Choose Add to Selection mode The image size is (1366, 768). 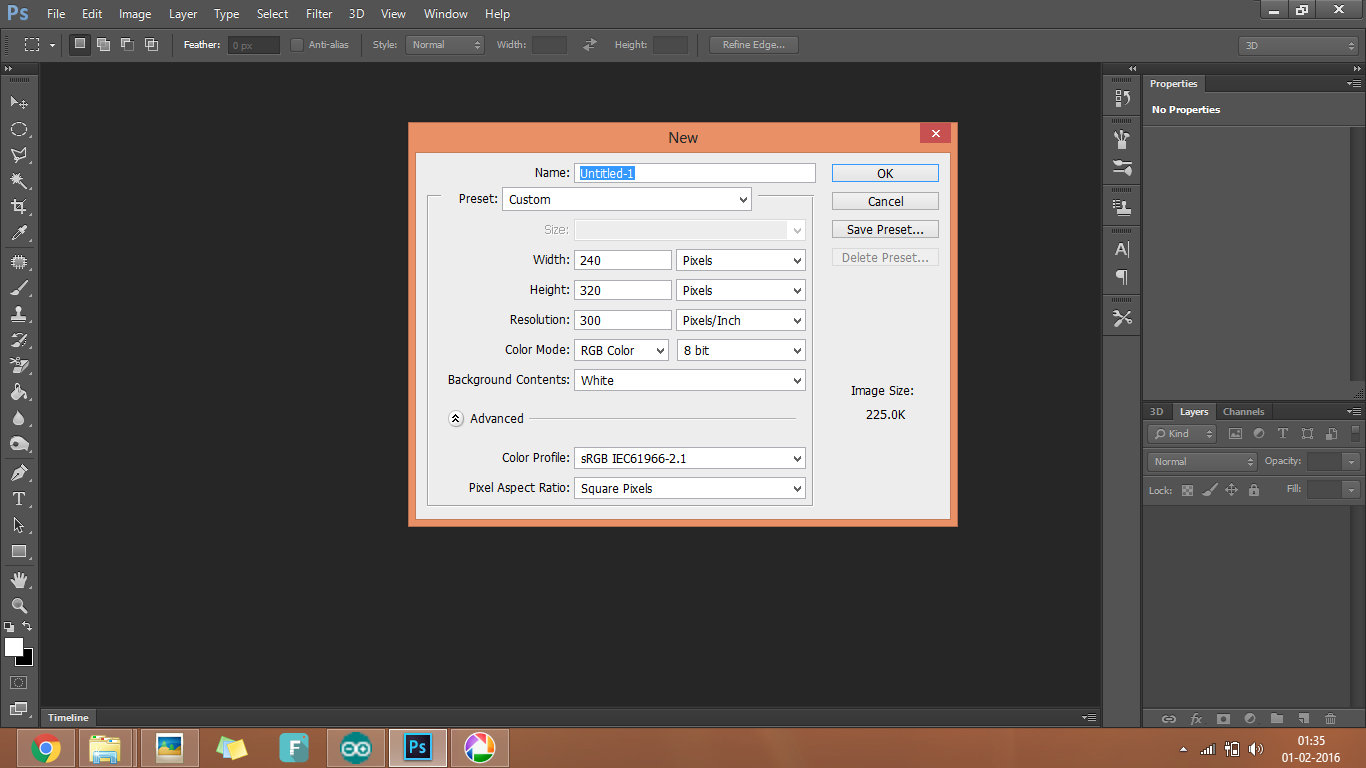point(103,45)
